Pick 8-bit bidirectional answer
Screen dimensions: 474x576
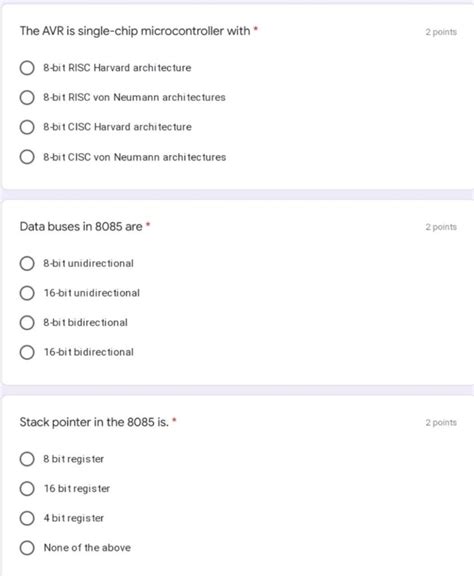[27, 323]
